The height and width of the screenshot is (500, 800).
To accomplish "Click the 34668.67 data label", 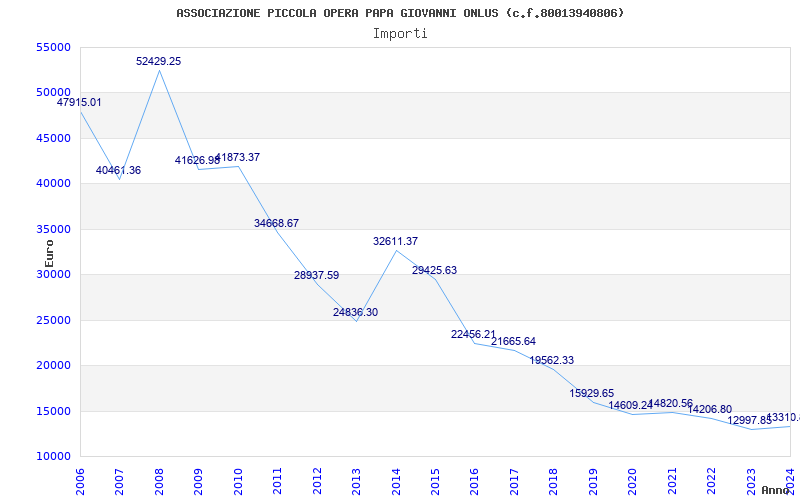I will click(277, 223).
